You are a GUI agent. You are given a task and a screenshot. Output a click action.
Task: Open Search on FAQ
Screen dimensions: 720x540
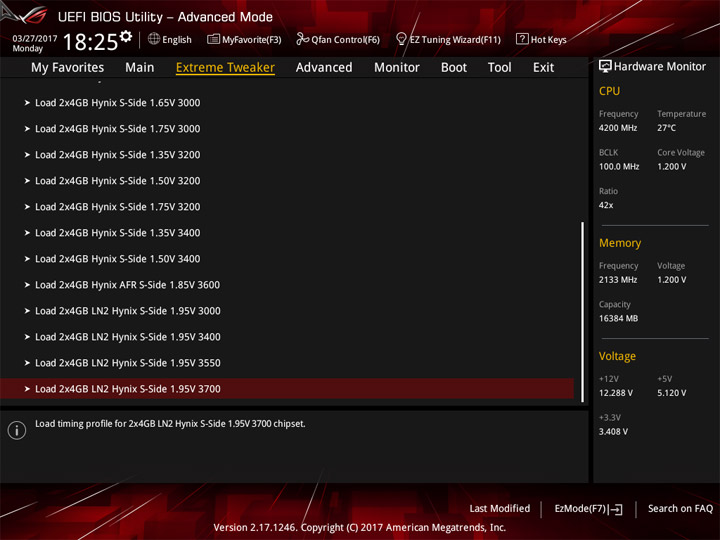coord(681,509)
